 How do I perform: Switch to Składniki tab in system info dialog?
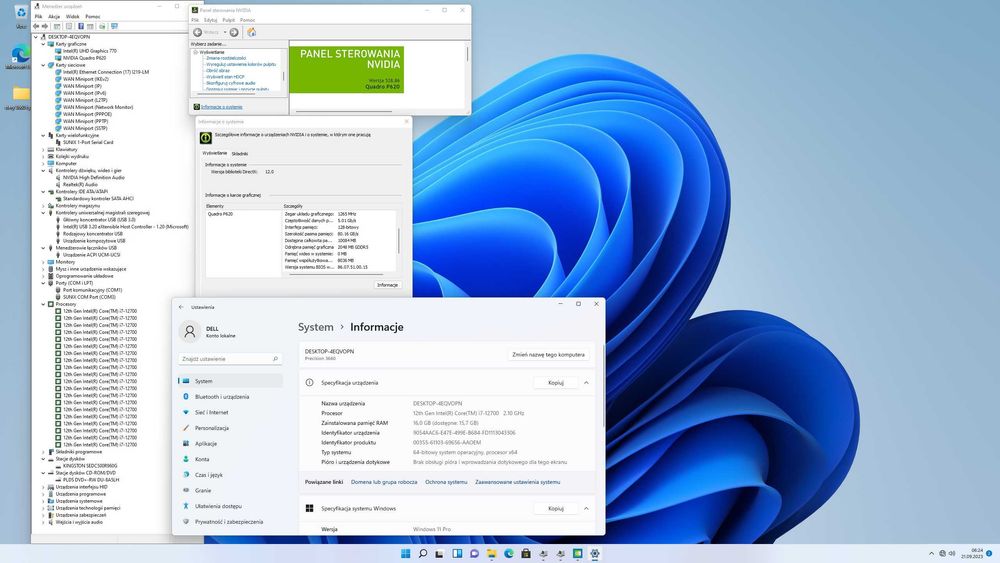pyautogui.click(x=240, y=154)
